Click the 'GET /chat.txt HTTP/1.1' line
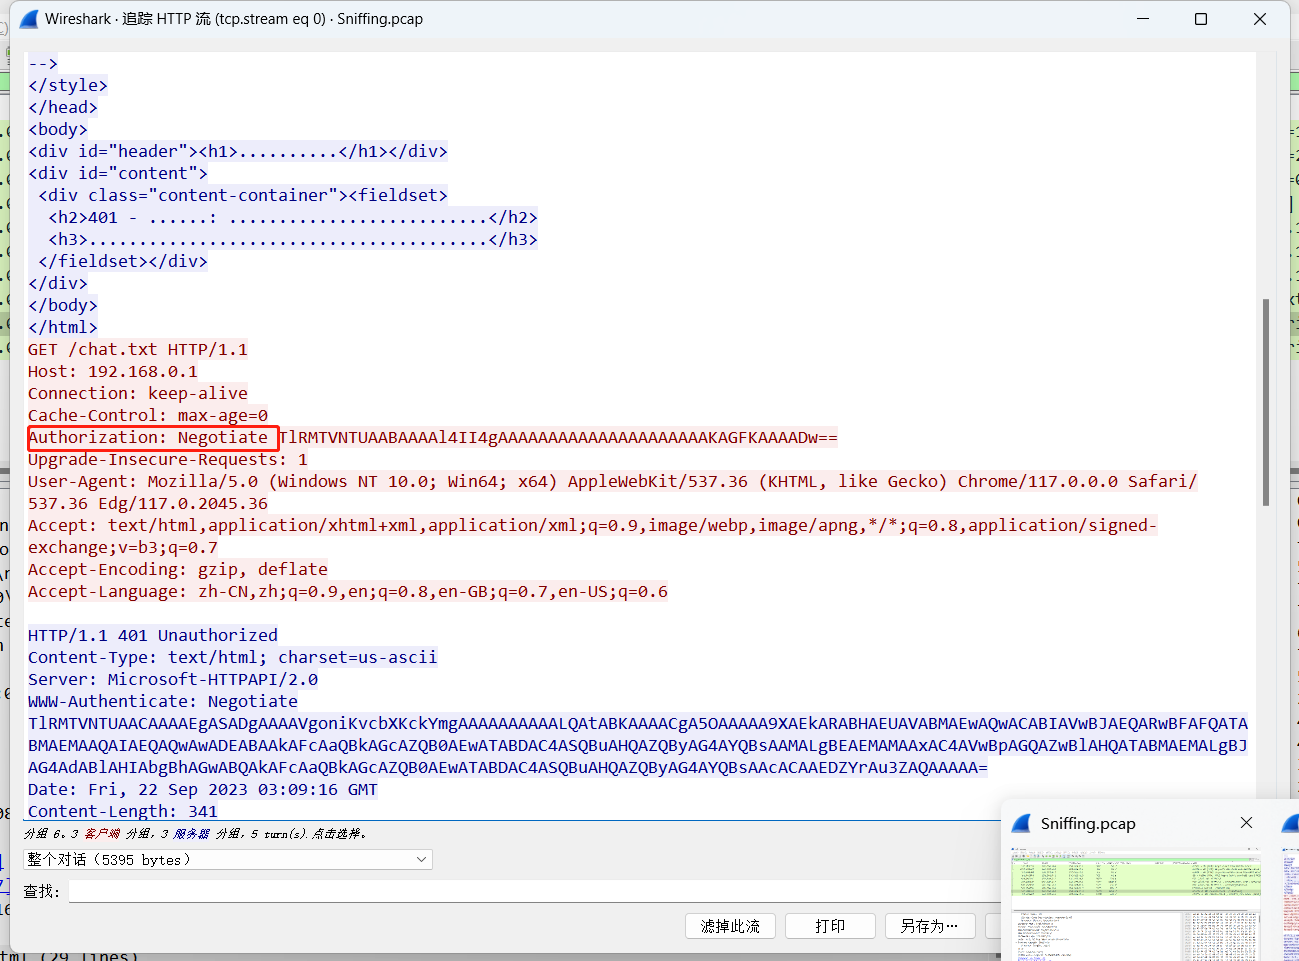1299x961 pixels. coord(138,349)
